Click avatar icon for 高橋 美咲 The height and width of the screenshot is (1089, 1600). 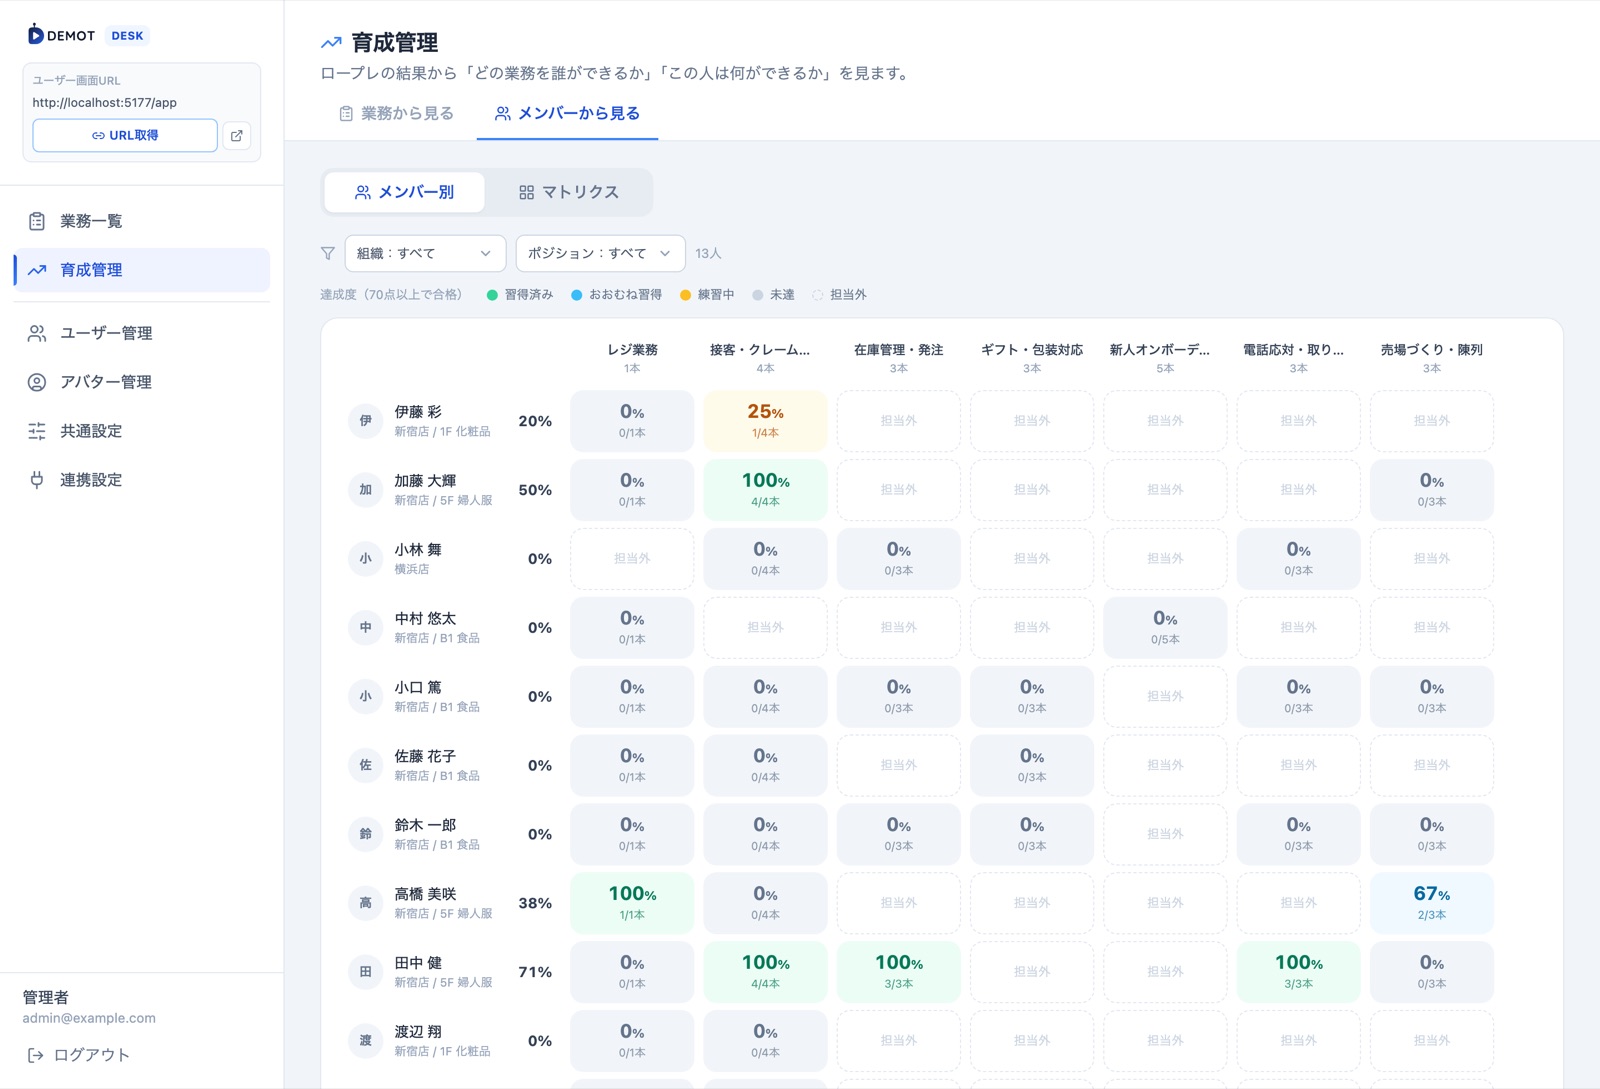coord(366,903)
